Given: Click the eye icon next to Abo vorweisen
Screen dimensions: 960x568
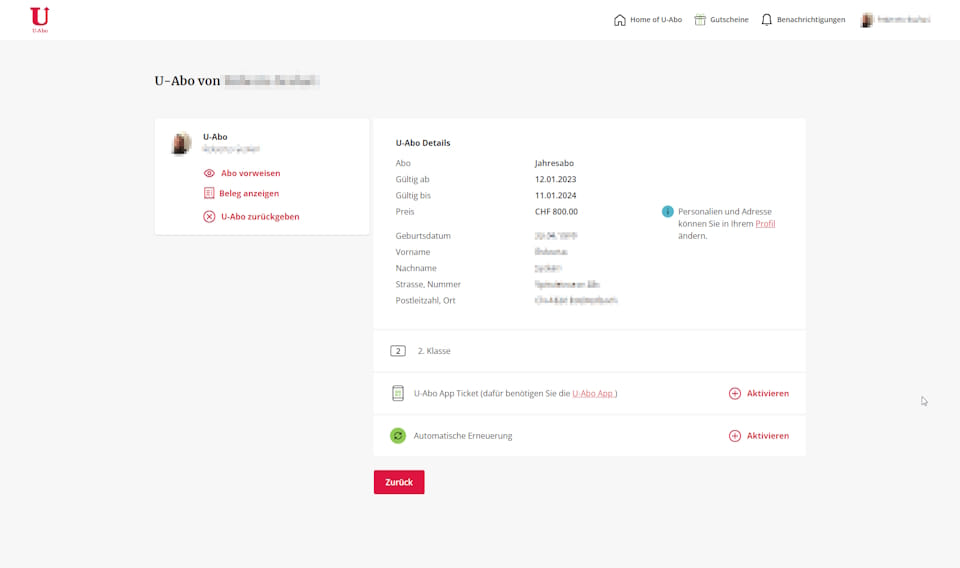Looking at the screenshot, I should tap(209, 173).
